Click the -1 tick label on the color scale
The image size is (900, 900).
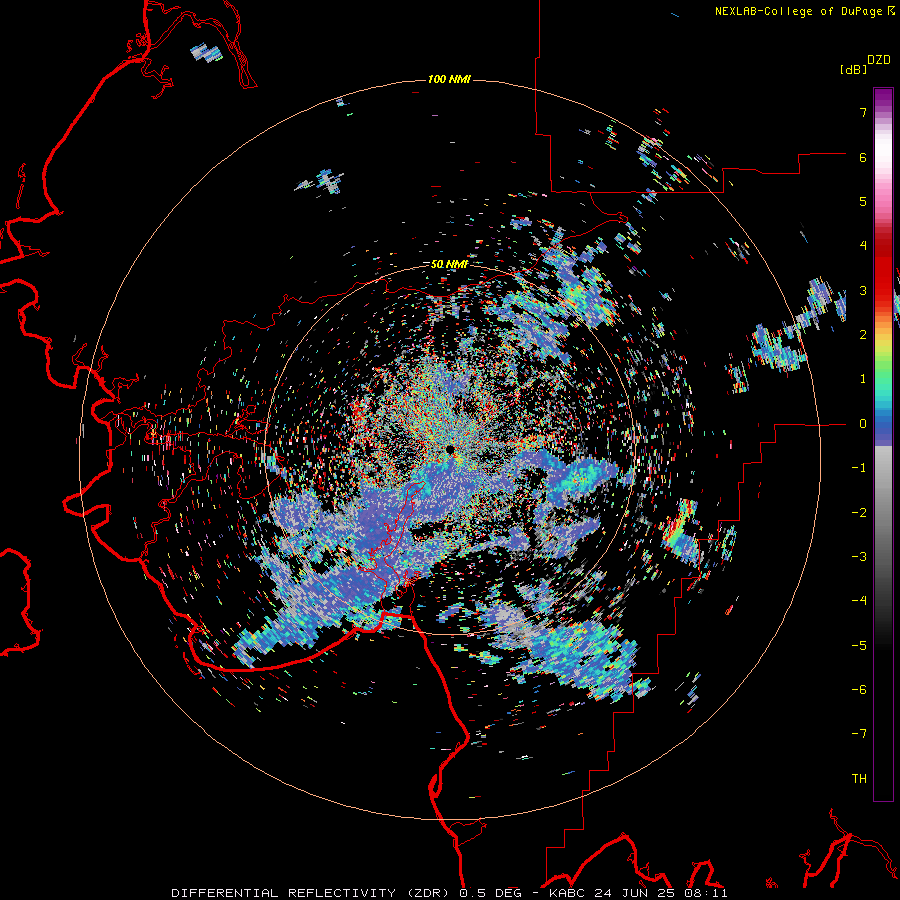click(859, 468)
